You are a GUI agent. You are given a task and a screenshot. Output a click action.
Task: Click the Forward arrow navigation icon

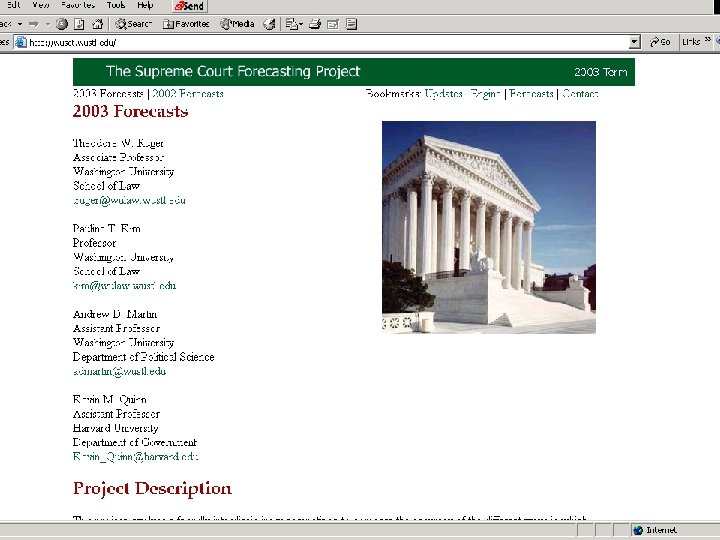point(34,24)
